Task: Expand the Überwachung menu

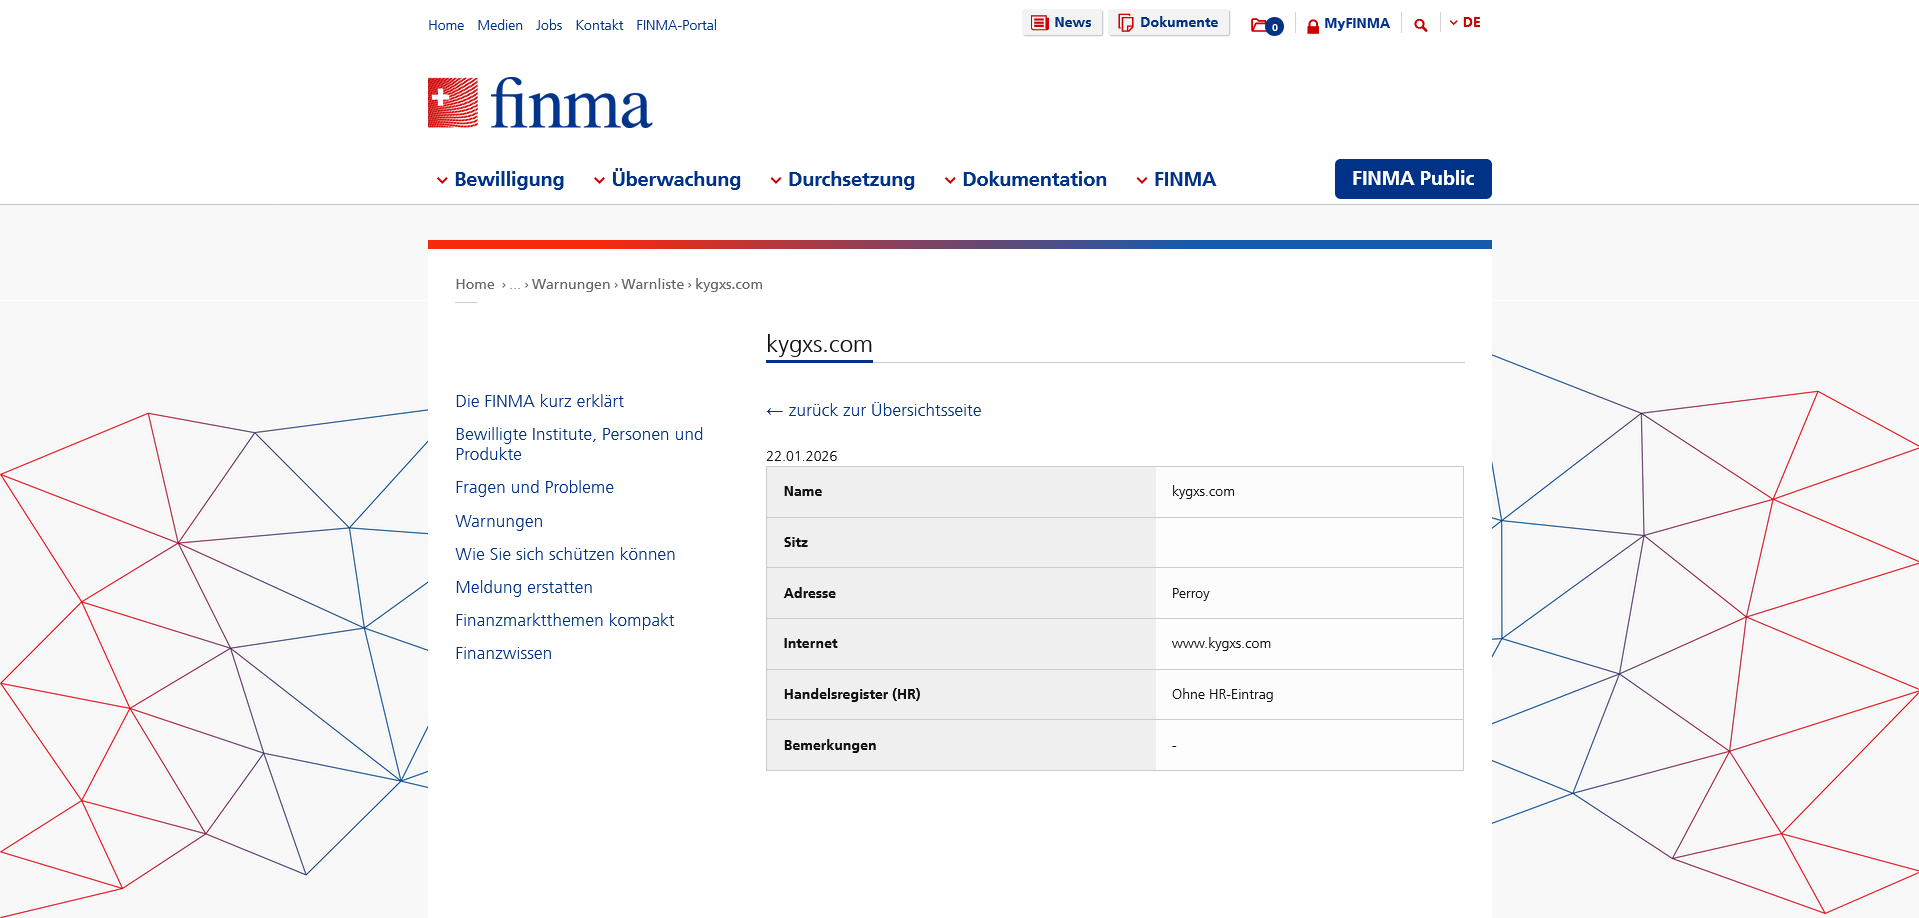Action: coord(667,180)
